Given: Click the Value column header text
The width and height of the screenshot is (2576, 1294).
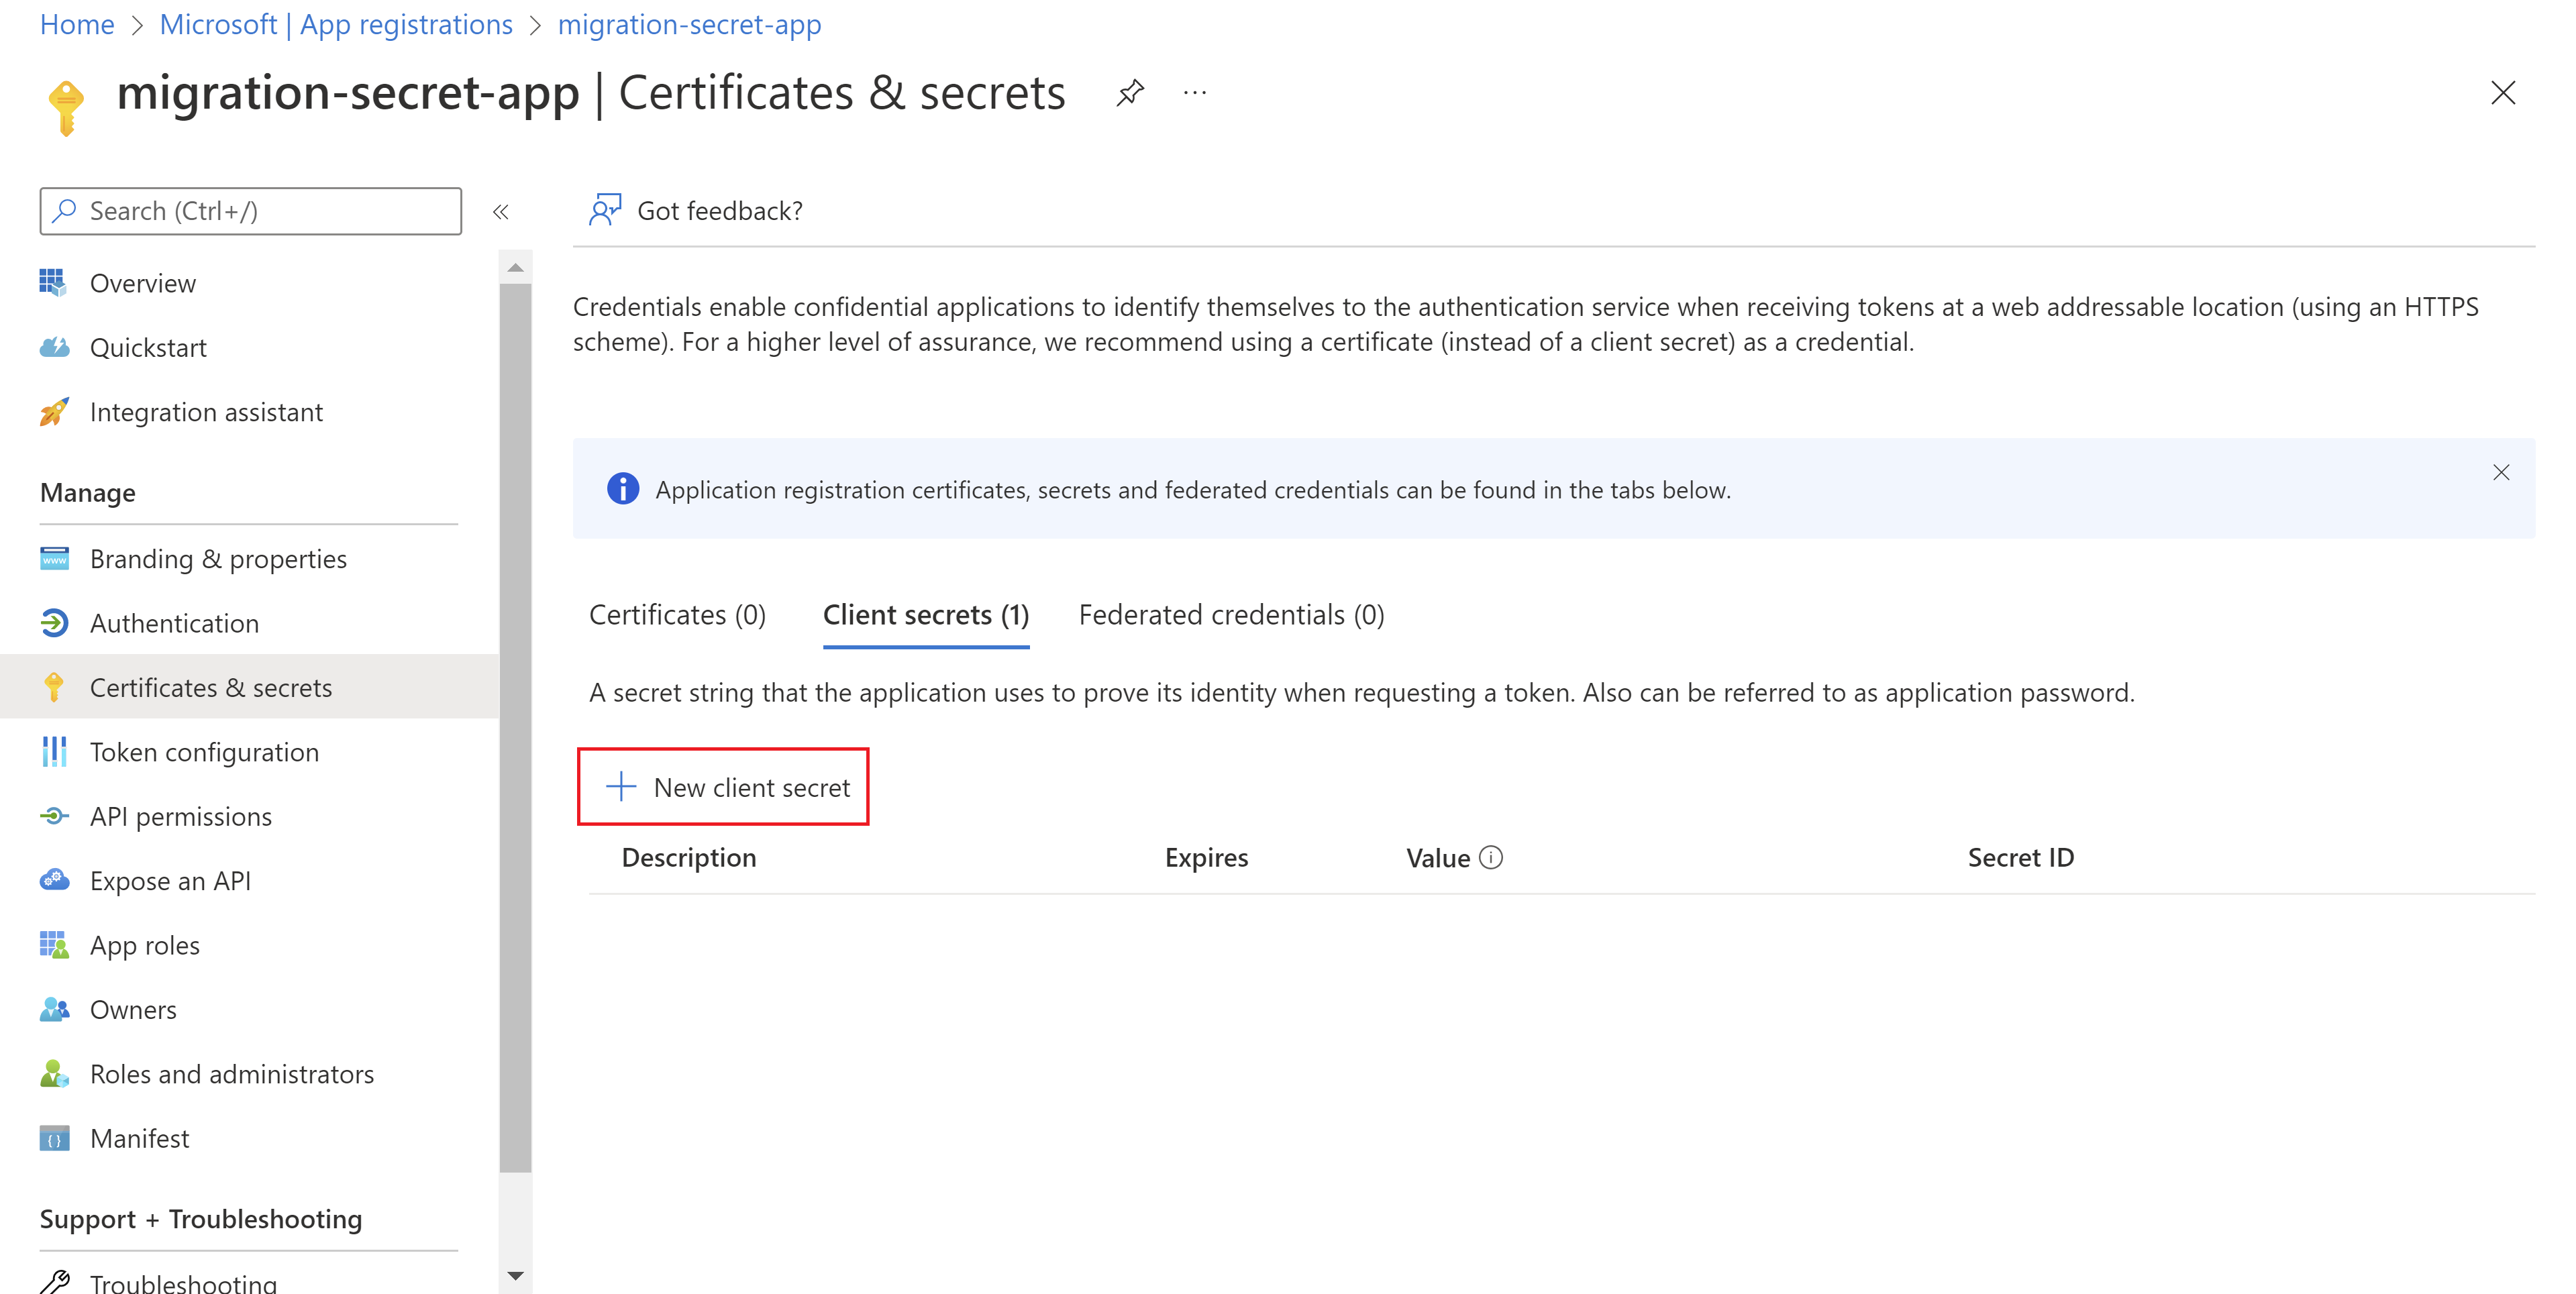Looking at the screenshot, I should point(1438,857).
